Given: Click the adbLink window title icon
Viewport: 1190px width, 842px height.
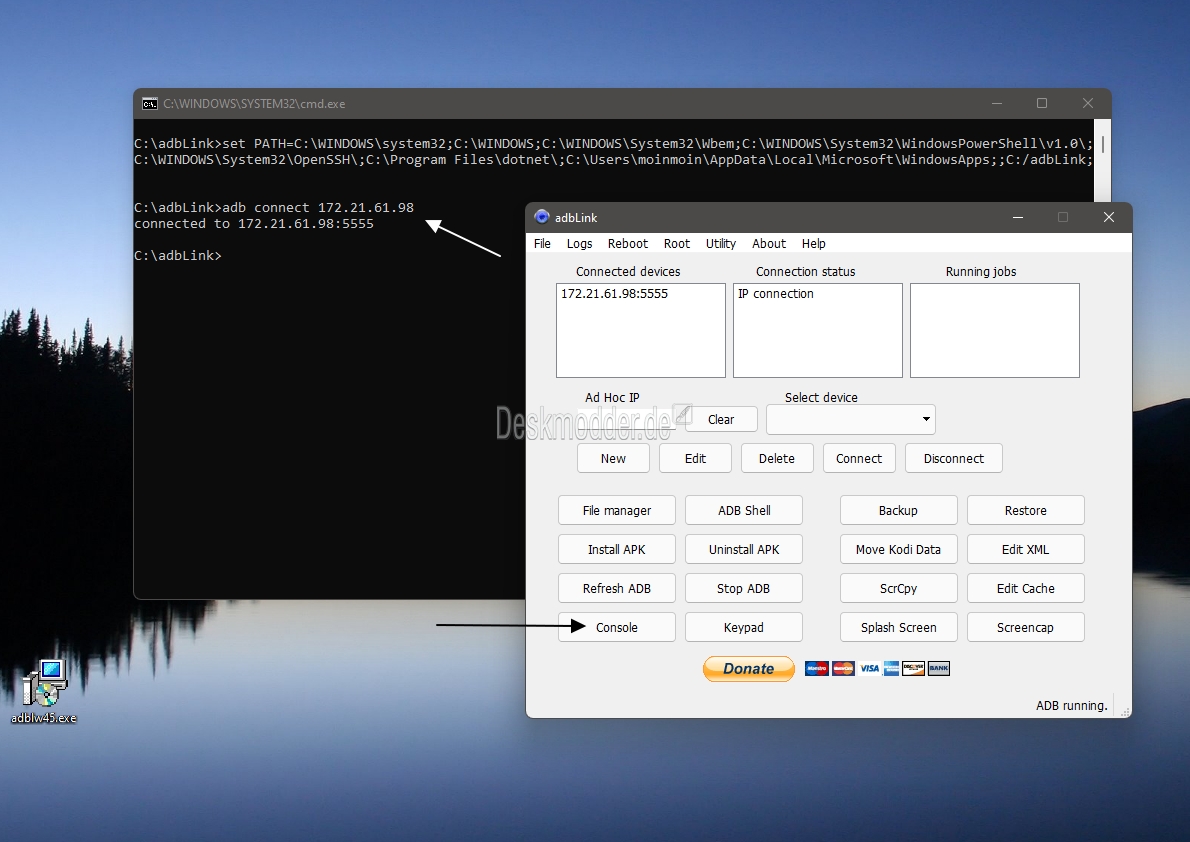Looking at the screenshot, I should click(x=541, y=217).
